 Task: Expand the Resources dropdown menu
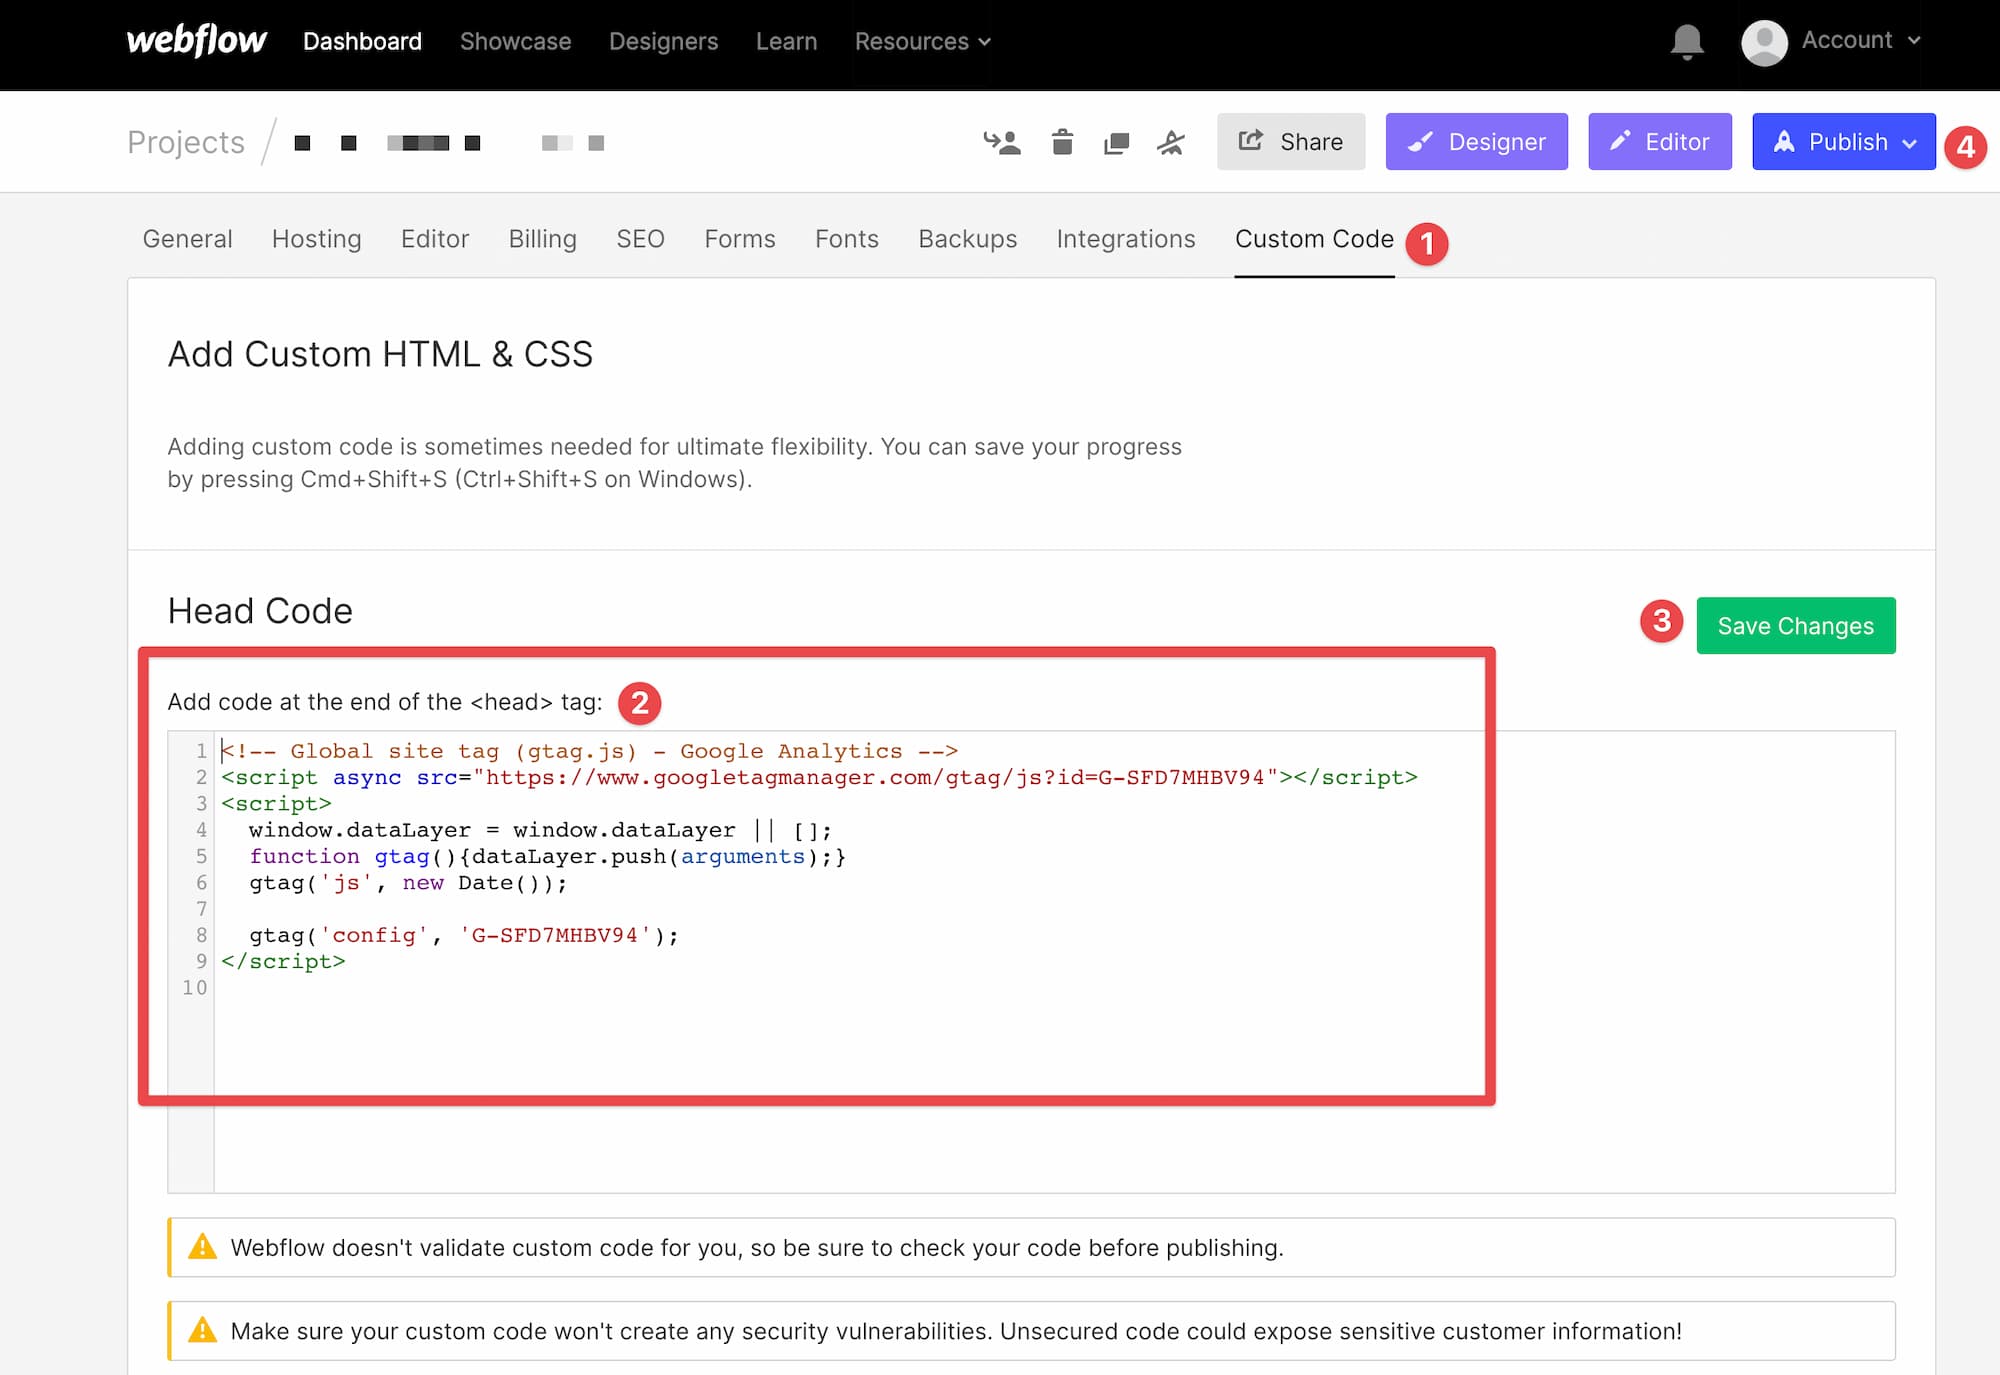922,41
